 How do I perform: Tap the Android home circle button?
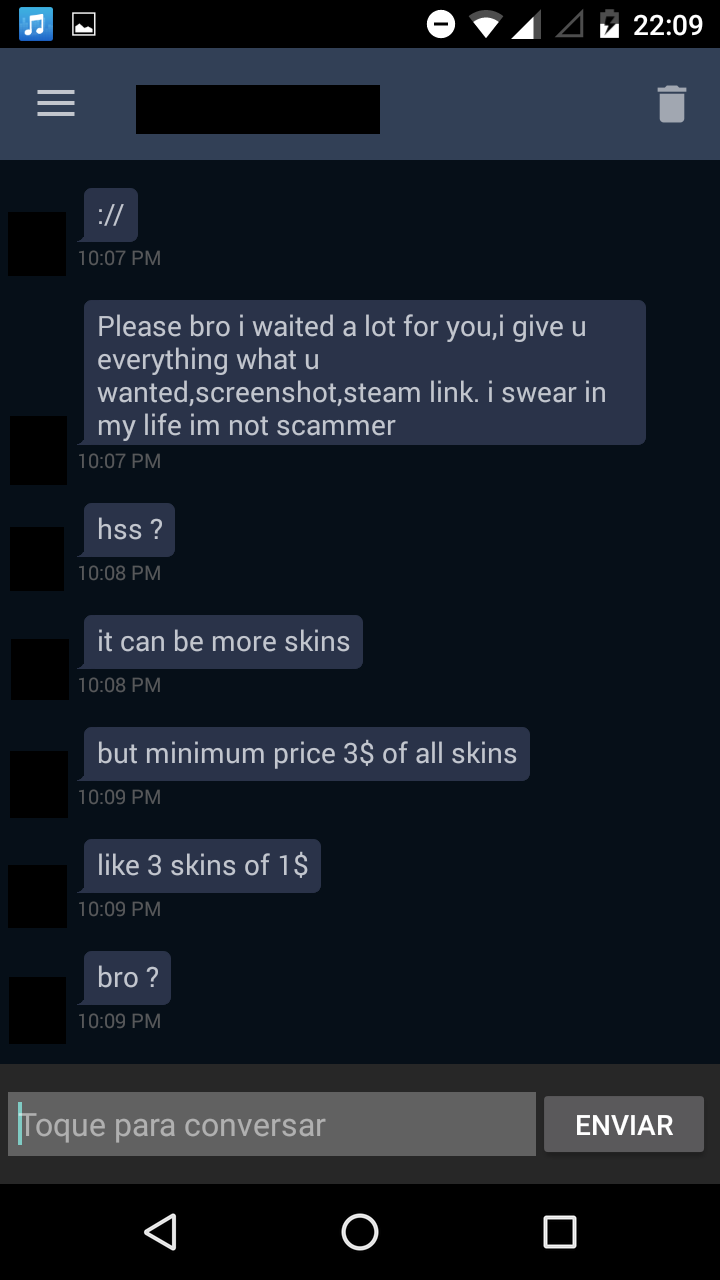click(x=360, y=1232)
